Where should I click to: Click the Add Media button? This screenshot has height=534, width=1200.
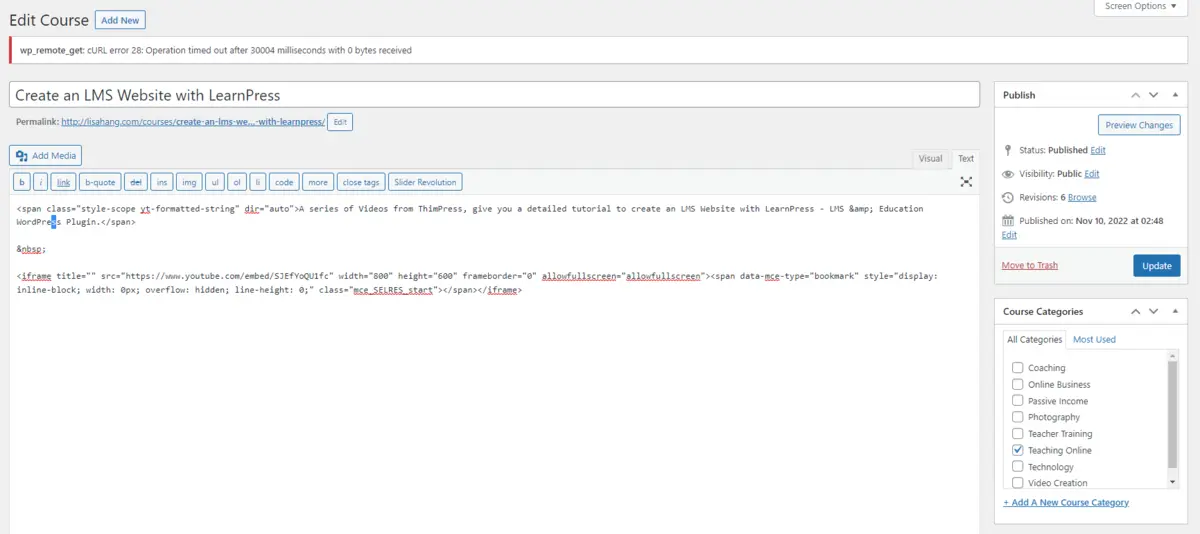[46, 156]
